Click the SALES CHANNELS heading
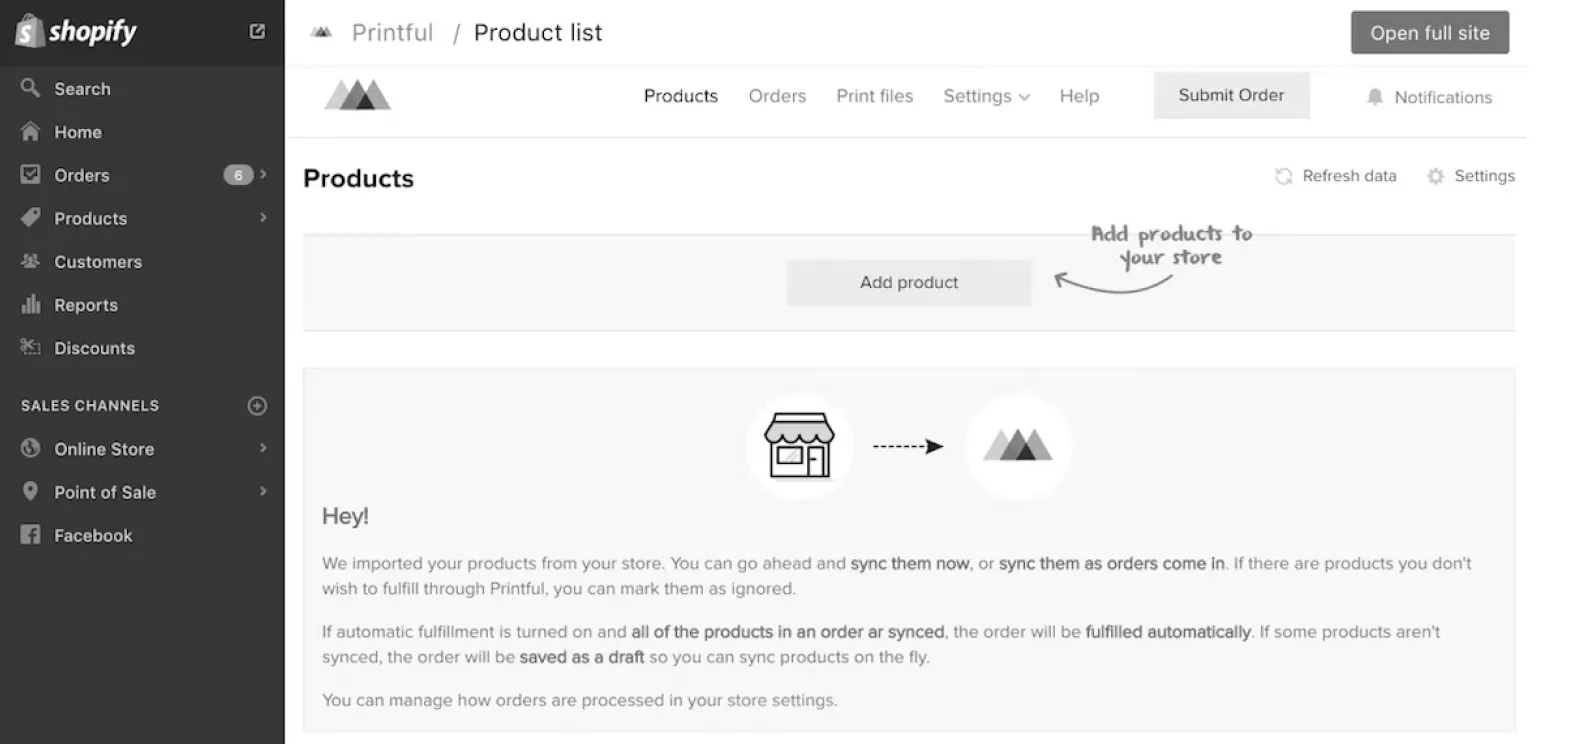This screenshot has height=744, width=1582. [90, 405]
